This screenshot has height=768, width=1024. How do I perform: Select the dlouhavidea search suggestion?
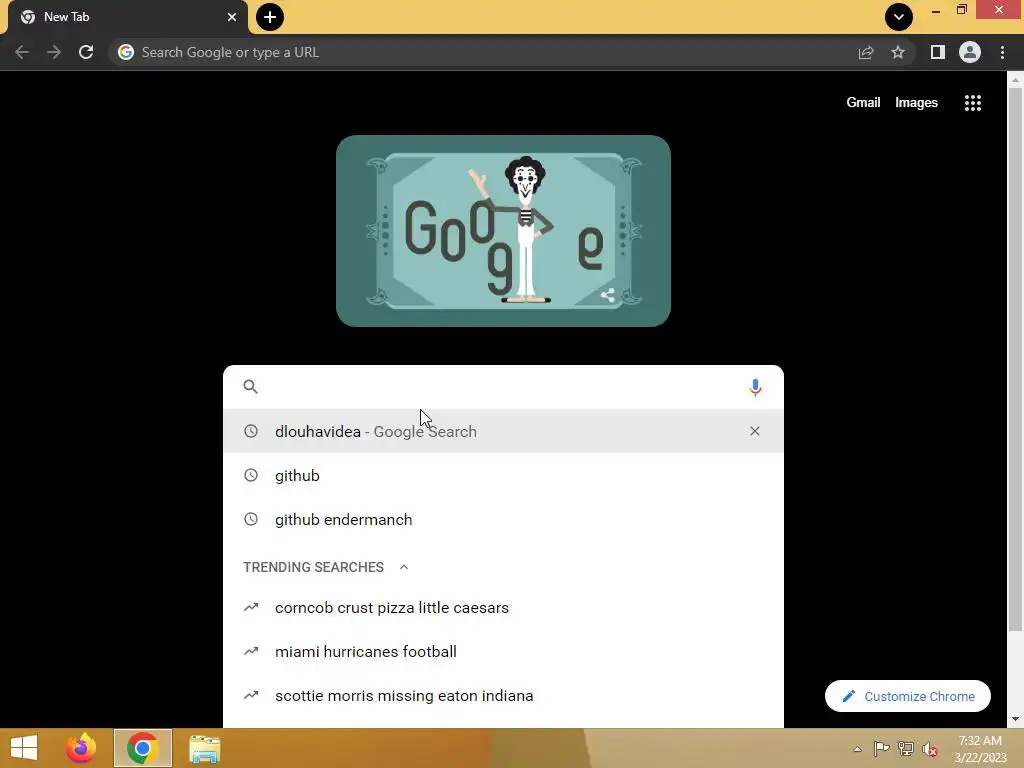pyautogui.click(x=504, y=431)
